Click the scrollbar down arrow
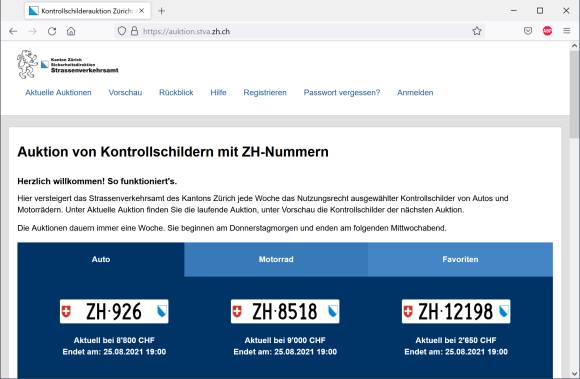 point(574,373)
